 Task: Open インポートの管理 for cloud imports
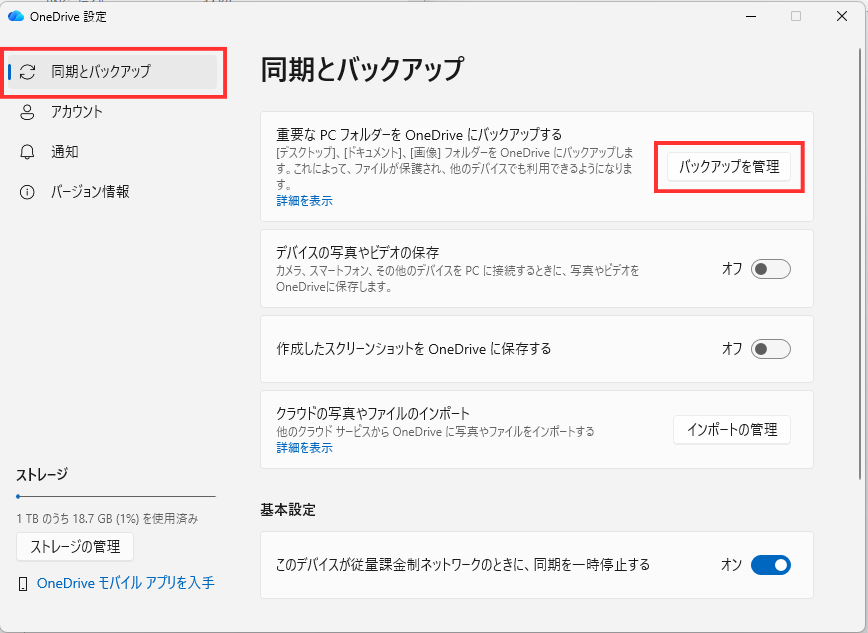coord(731,430)
